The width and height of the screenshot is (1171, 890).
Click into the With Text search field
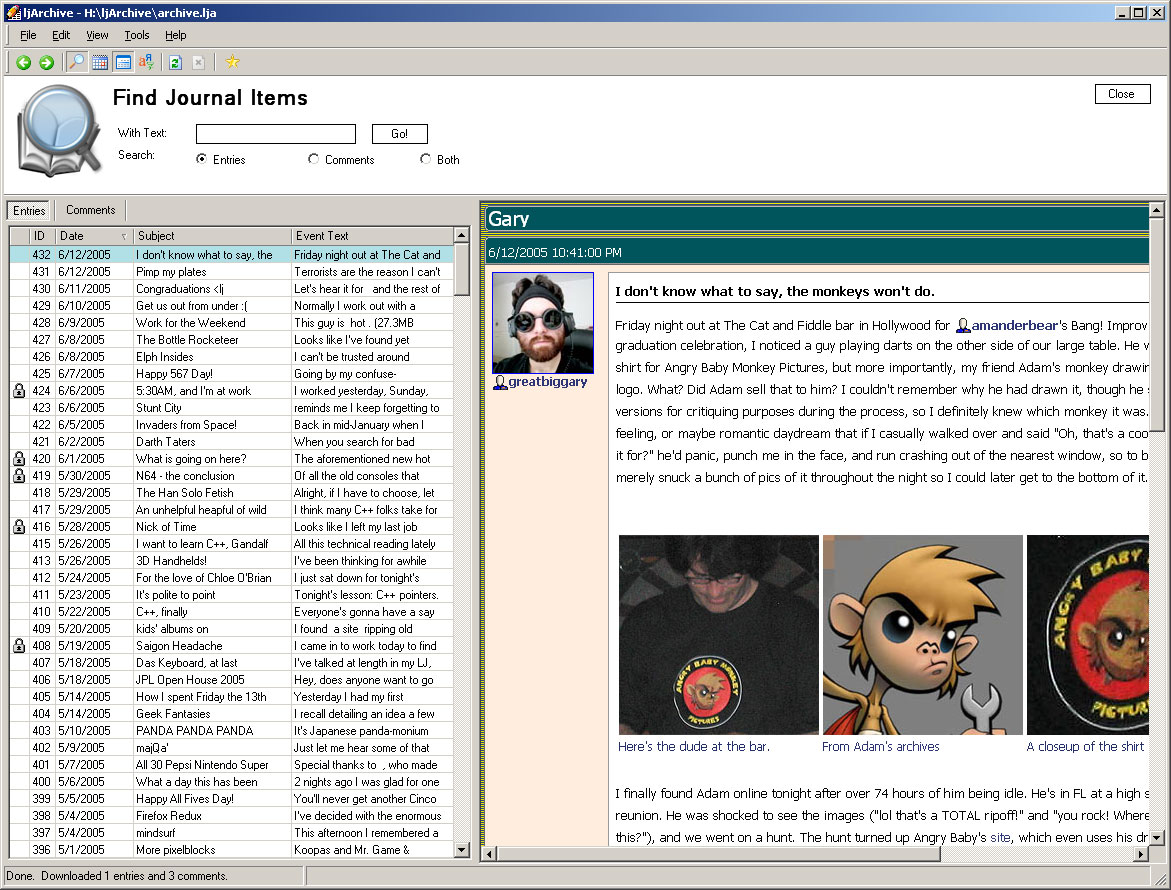click(x=276, y=134)
